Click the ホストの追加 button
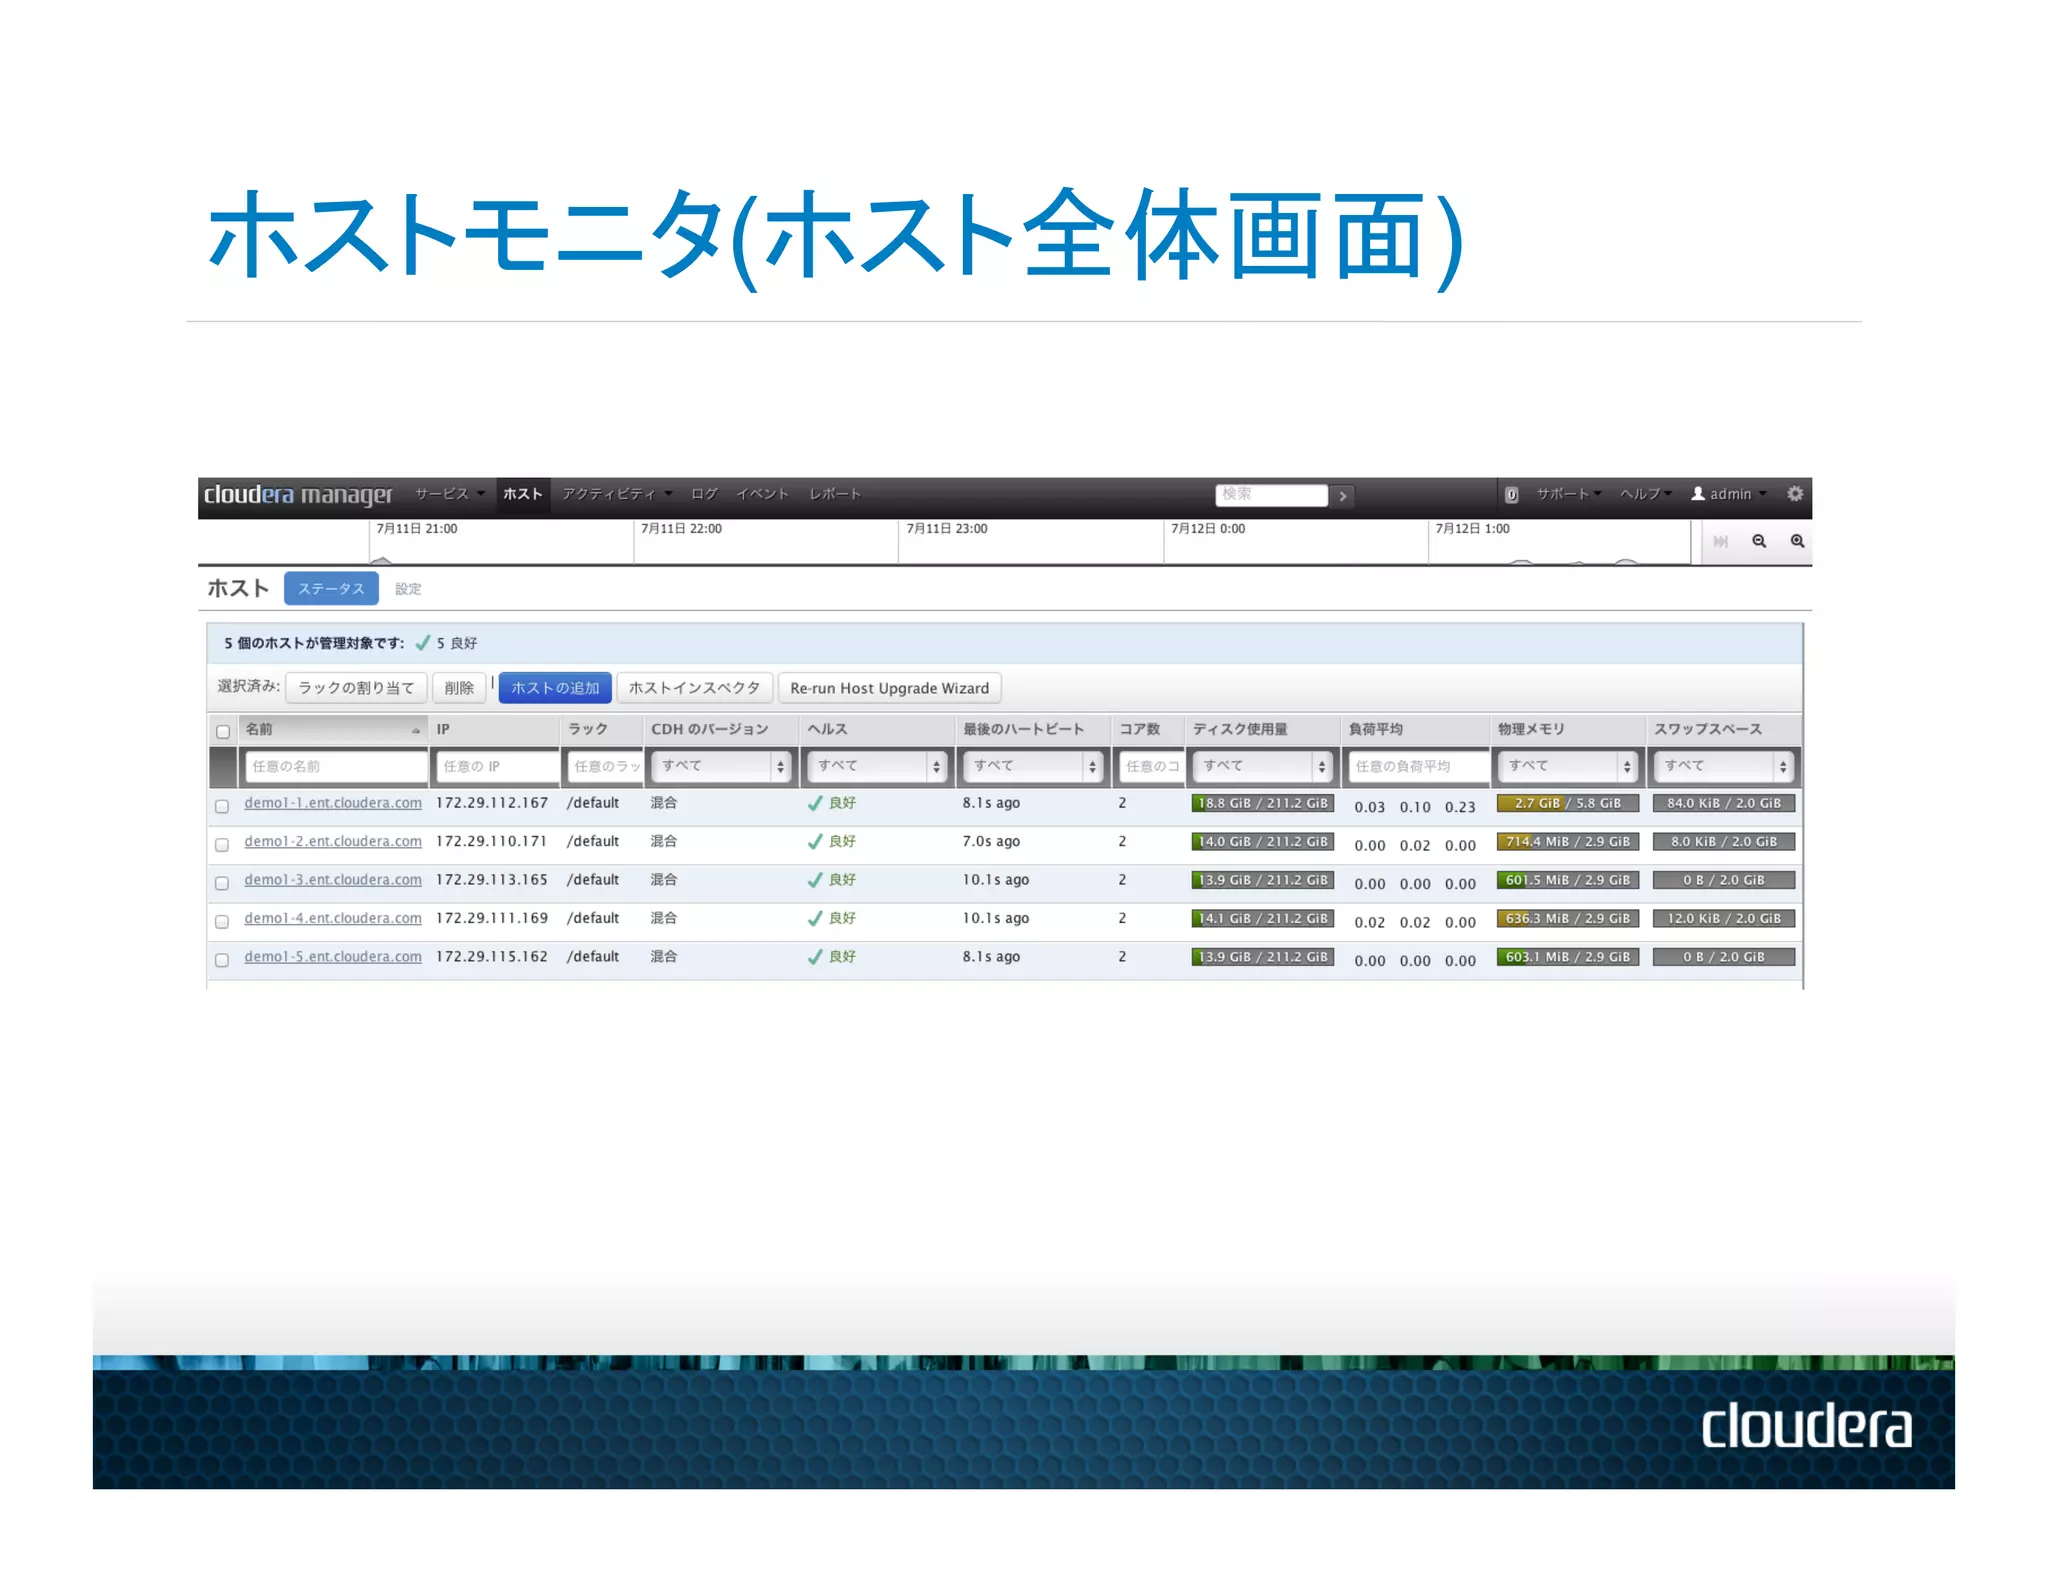Screen dimensions: 2048x1582 coord(555,688)
